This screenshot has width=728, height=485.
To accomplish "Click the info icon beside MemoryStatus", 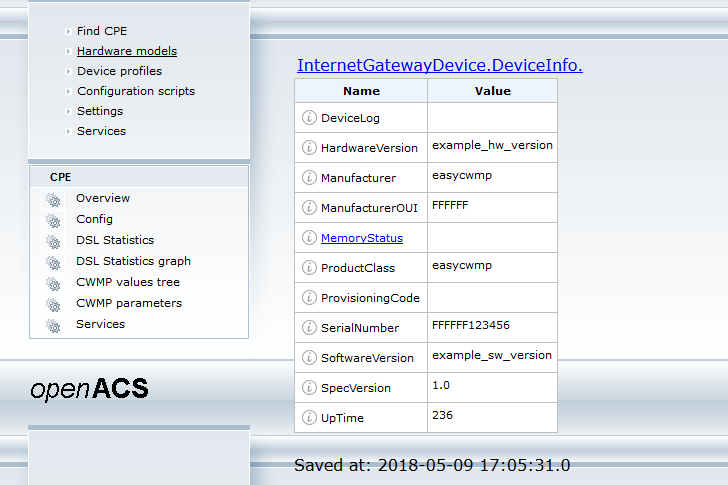I will click(x=309, y=238).
